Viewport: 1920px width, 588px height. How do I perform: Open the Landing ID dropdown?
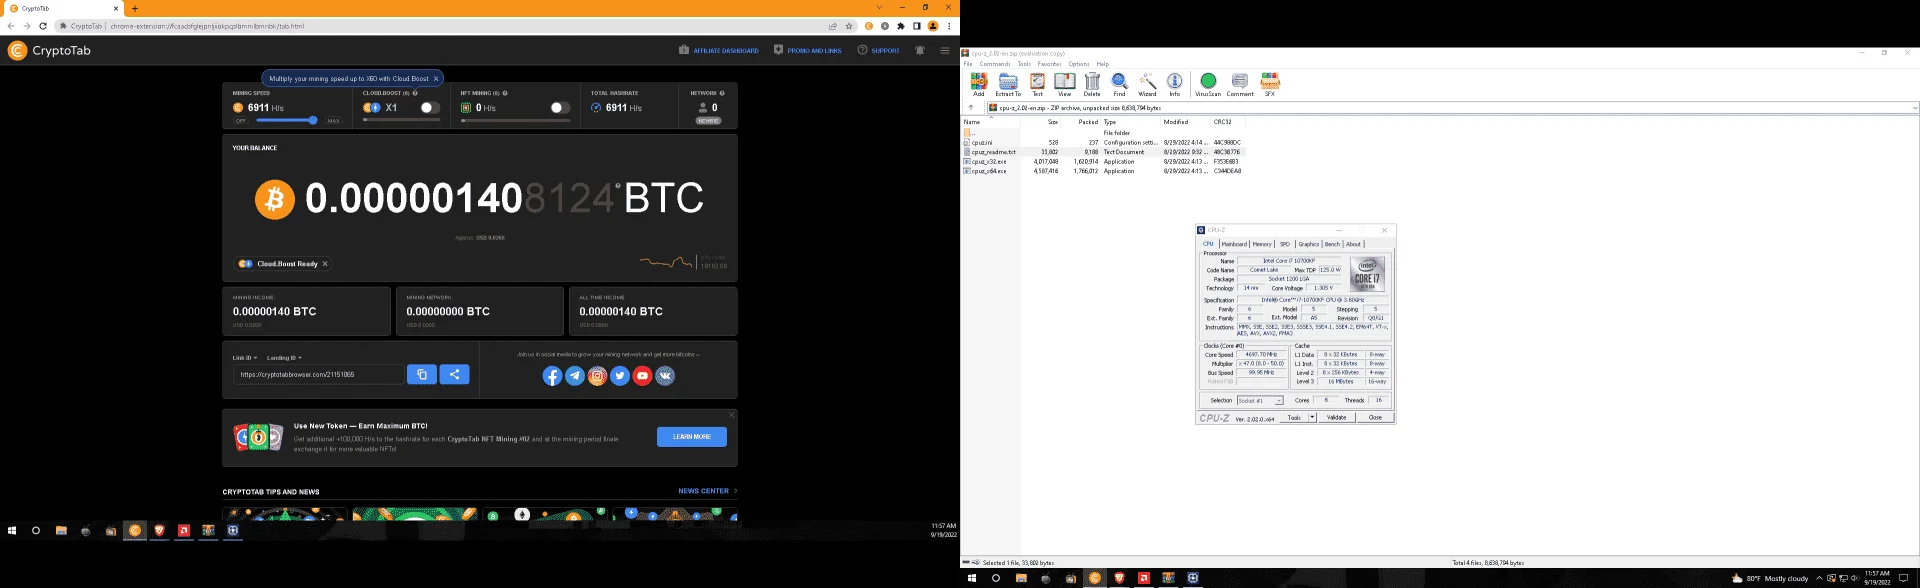[x=284, y=357]
